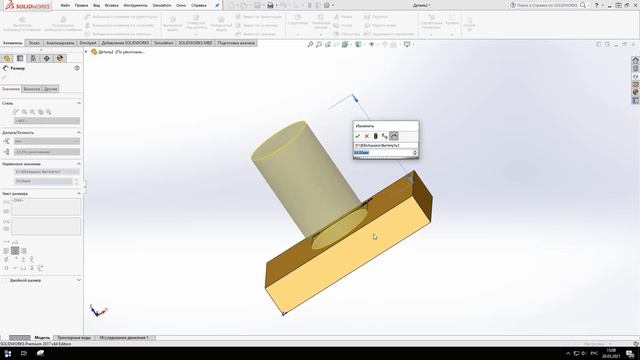Screen dimensions: 640x360
Task: Click Zoom to Fit magnifier icon
Action: point(310,44)
